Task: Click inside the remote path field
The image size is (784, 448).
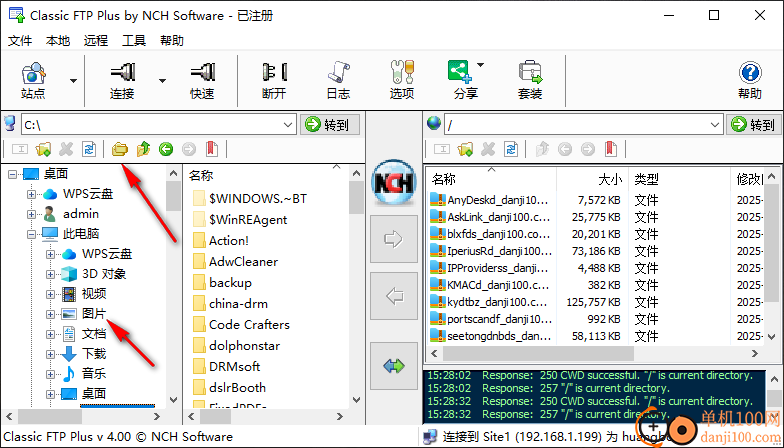Action: tap(577, 124)
